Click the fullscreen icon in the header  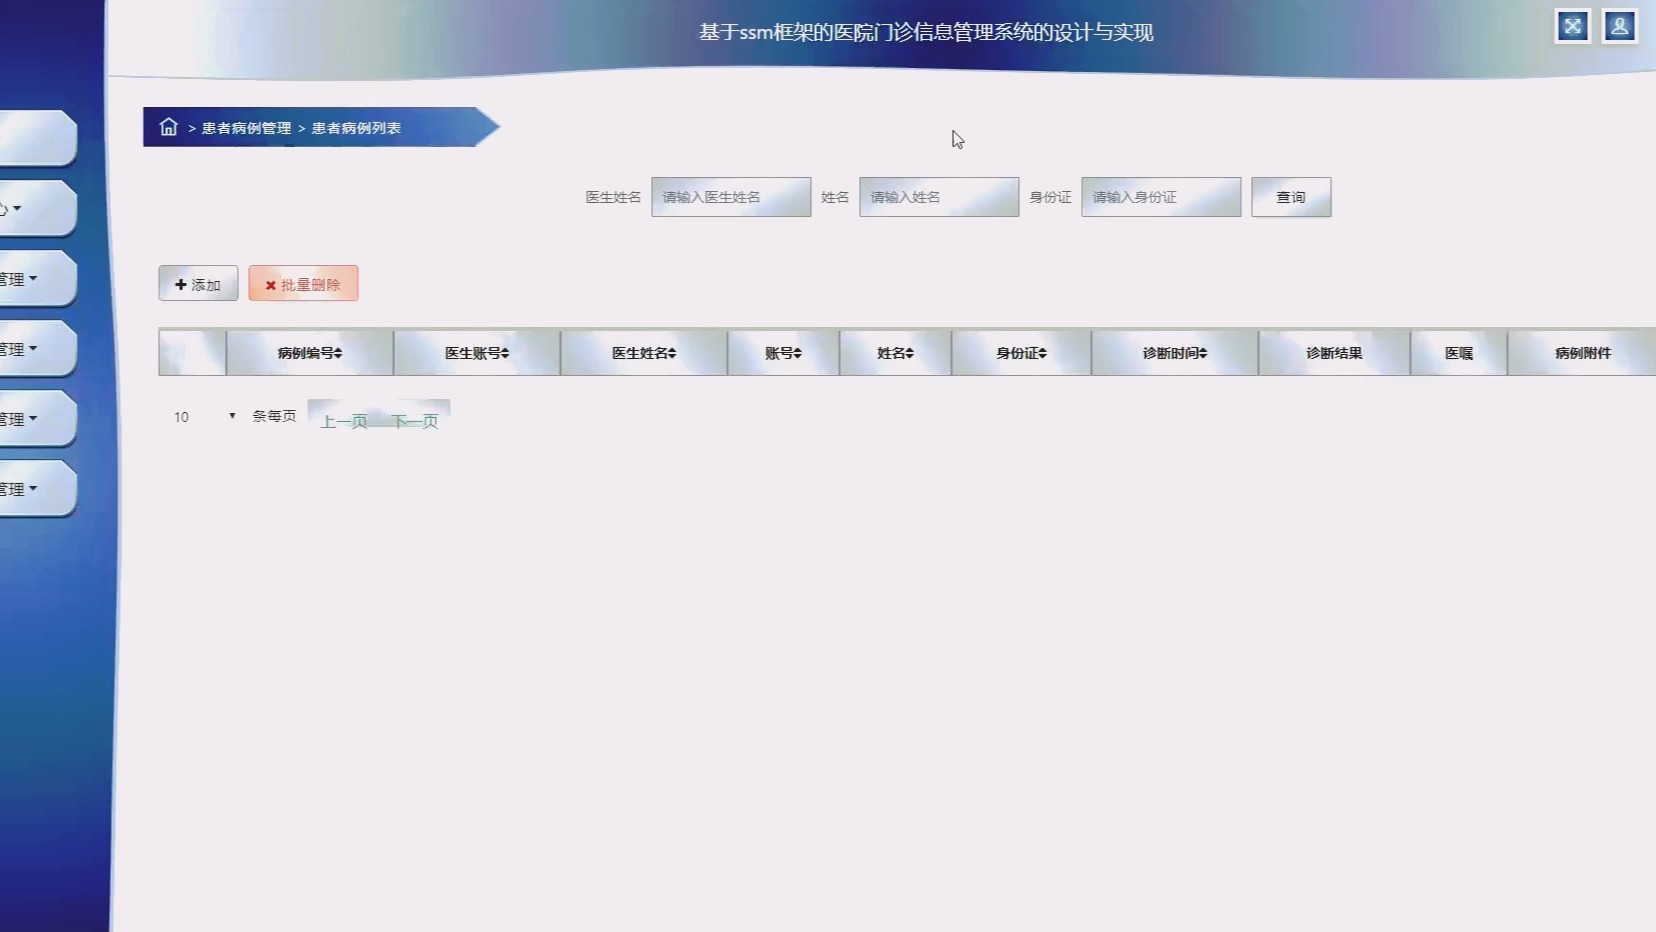(x=1572, y=26)
